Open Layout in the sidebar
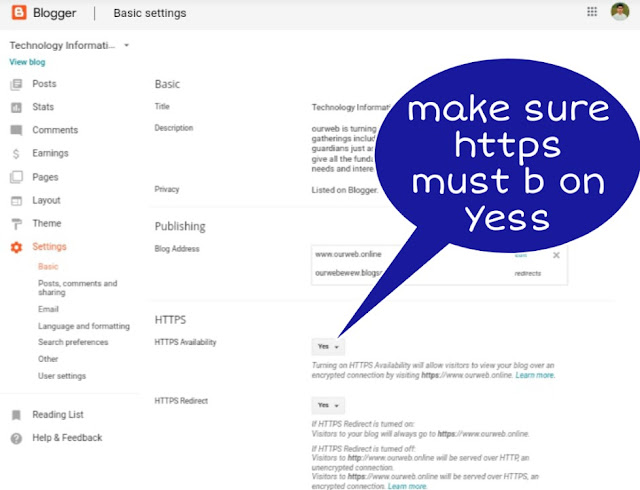The width and height of the screenshot is (640, 490). [x=46, y=200]
